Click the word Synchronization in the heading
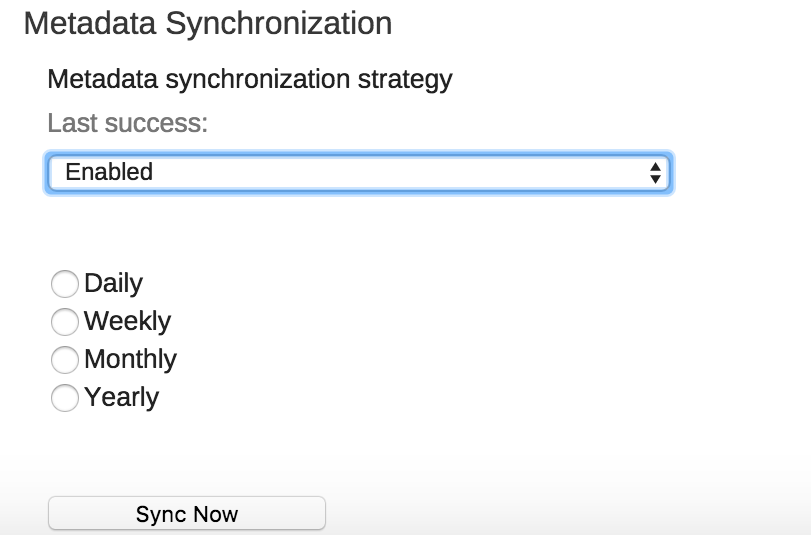 point(278,23)
